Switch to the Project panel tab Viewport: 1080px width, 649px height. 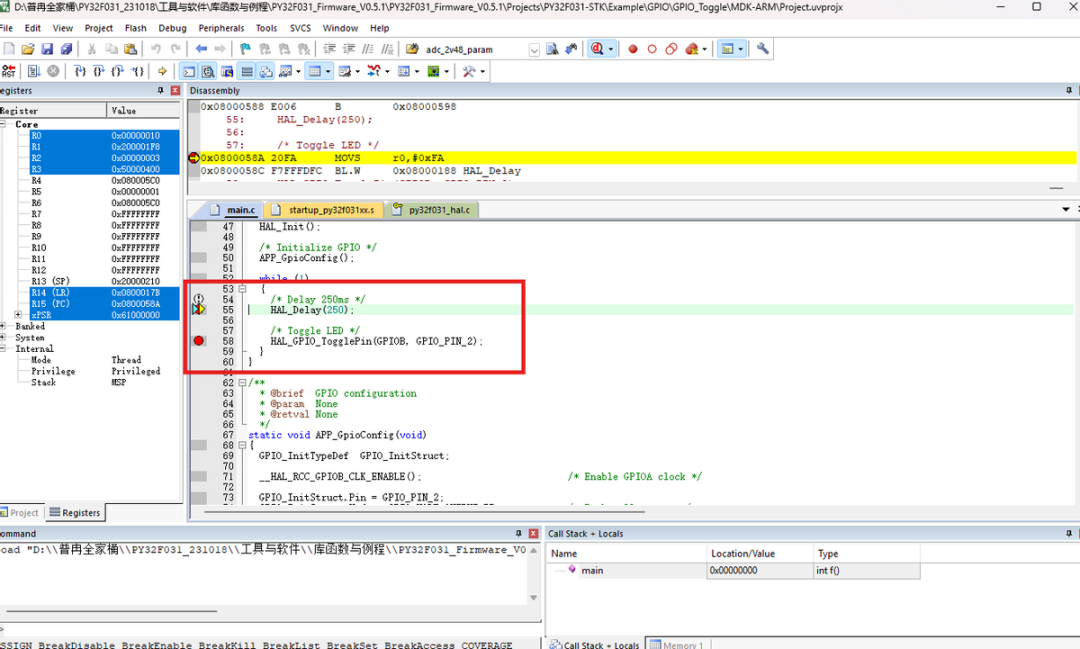tap(23, 513)
